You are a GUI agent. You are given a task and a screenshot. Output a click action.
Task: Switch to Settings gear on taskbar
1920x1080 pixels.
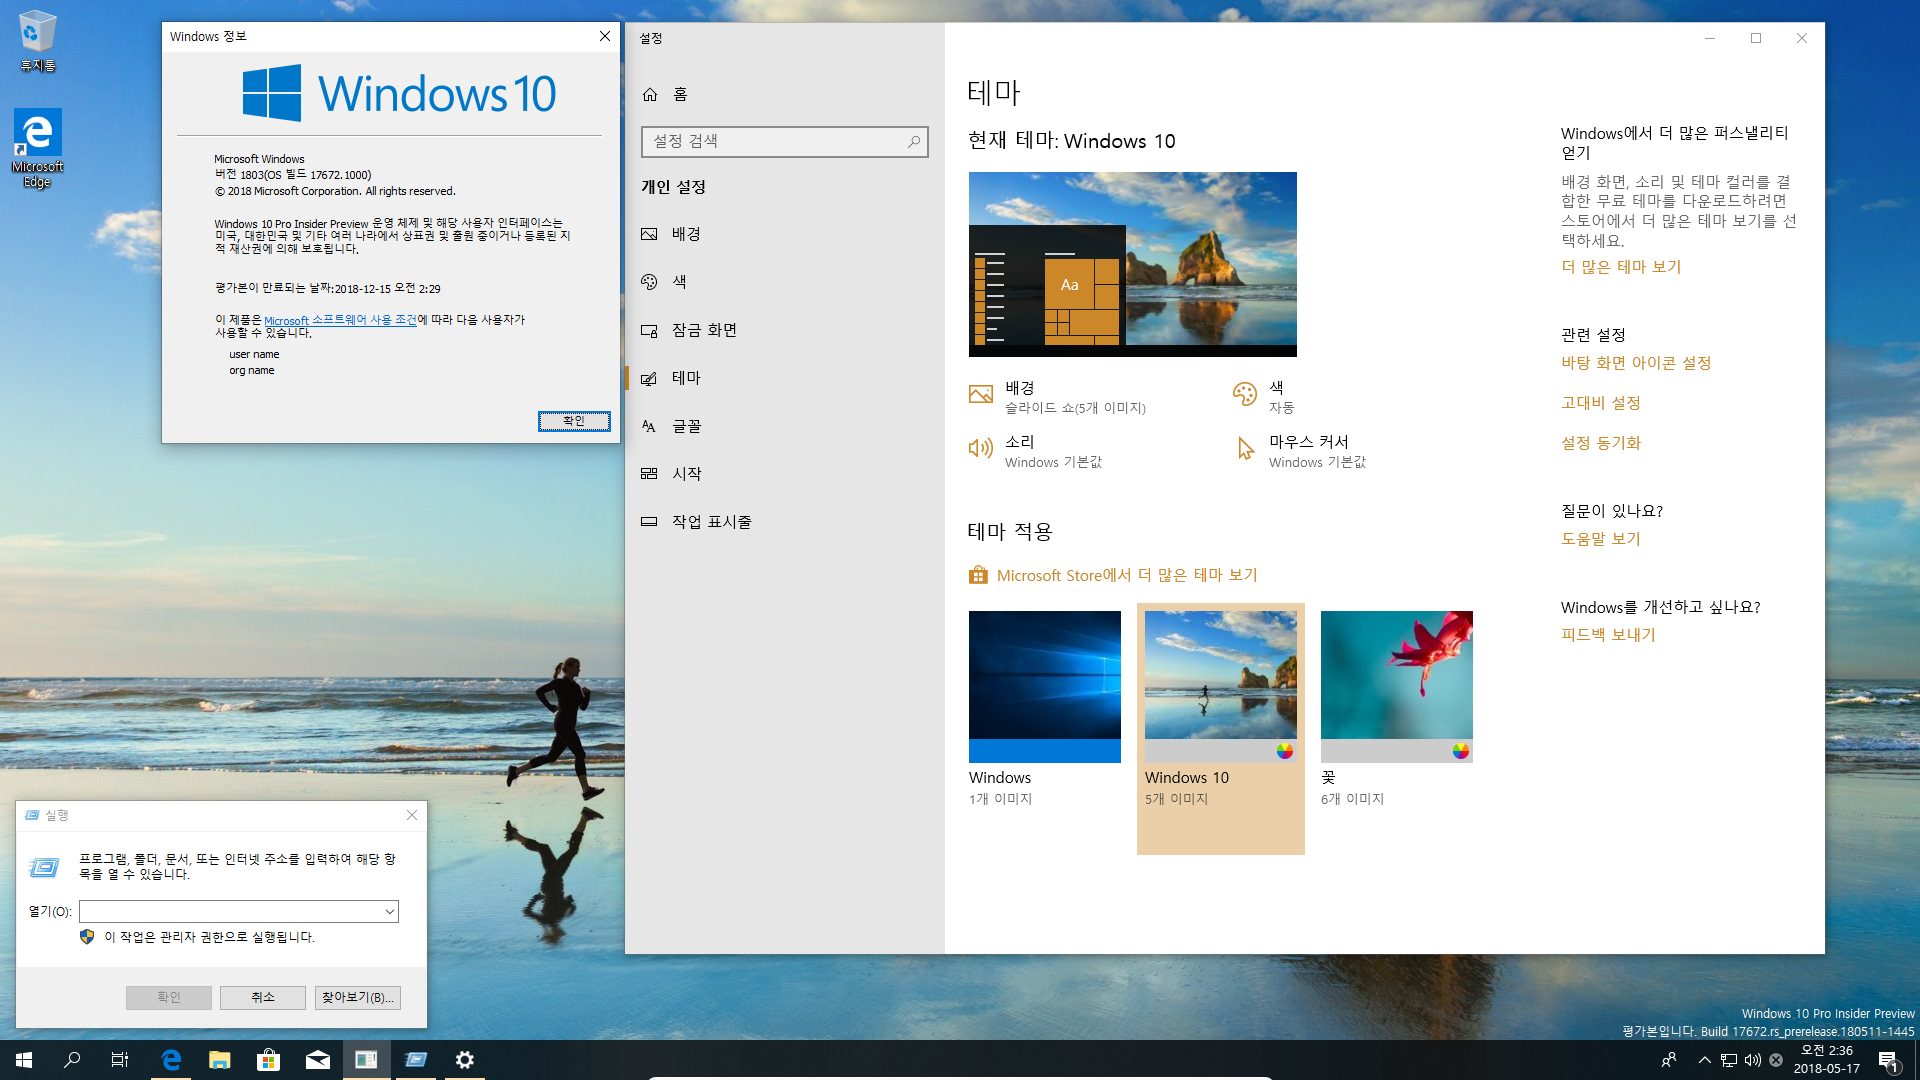(x=465, y=1060)
